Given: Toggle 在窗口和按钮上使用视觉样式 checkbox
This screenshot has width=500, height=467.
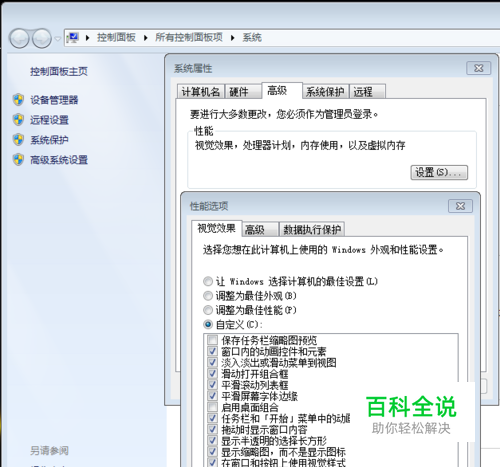Looking at the screenshot, I should [x=212, y=463].
